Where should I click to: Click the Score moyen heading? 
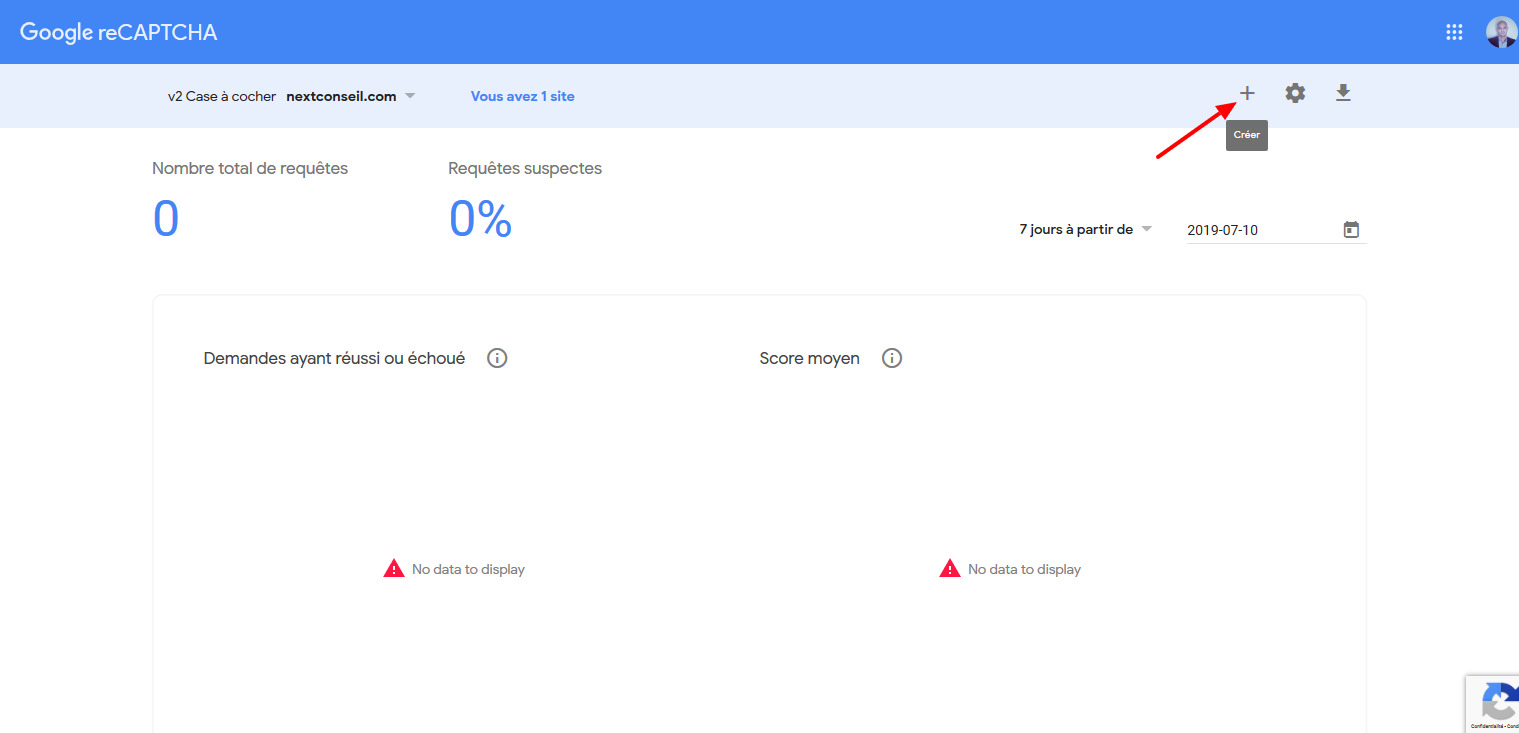[x=810, y=358]
